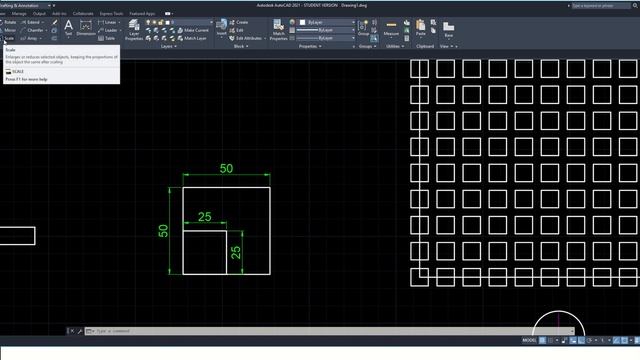Toggle layer freeze sun icon in layer dropdown
640x360 pixels.
tap(155, 22)
